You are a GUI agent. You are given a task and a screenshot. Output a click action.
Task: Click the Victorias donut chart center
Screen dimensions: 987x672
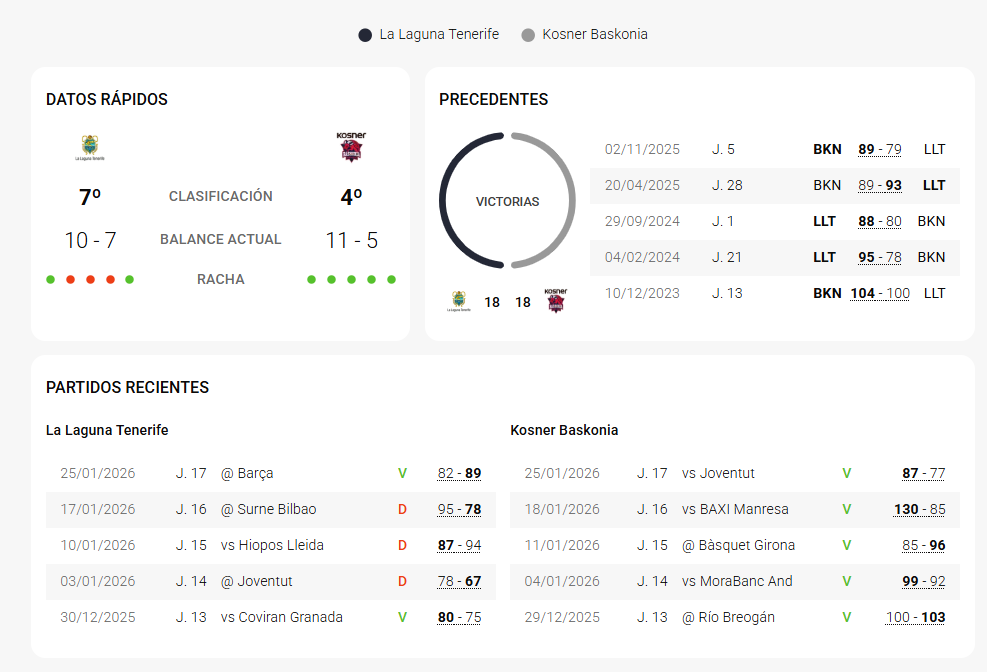[507, 201]
